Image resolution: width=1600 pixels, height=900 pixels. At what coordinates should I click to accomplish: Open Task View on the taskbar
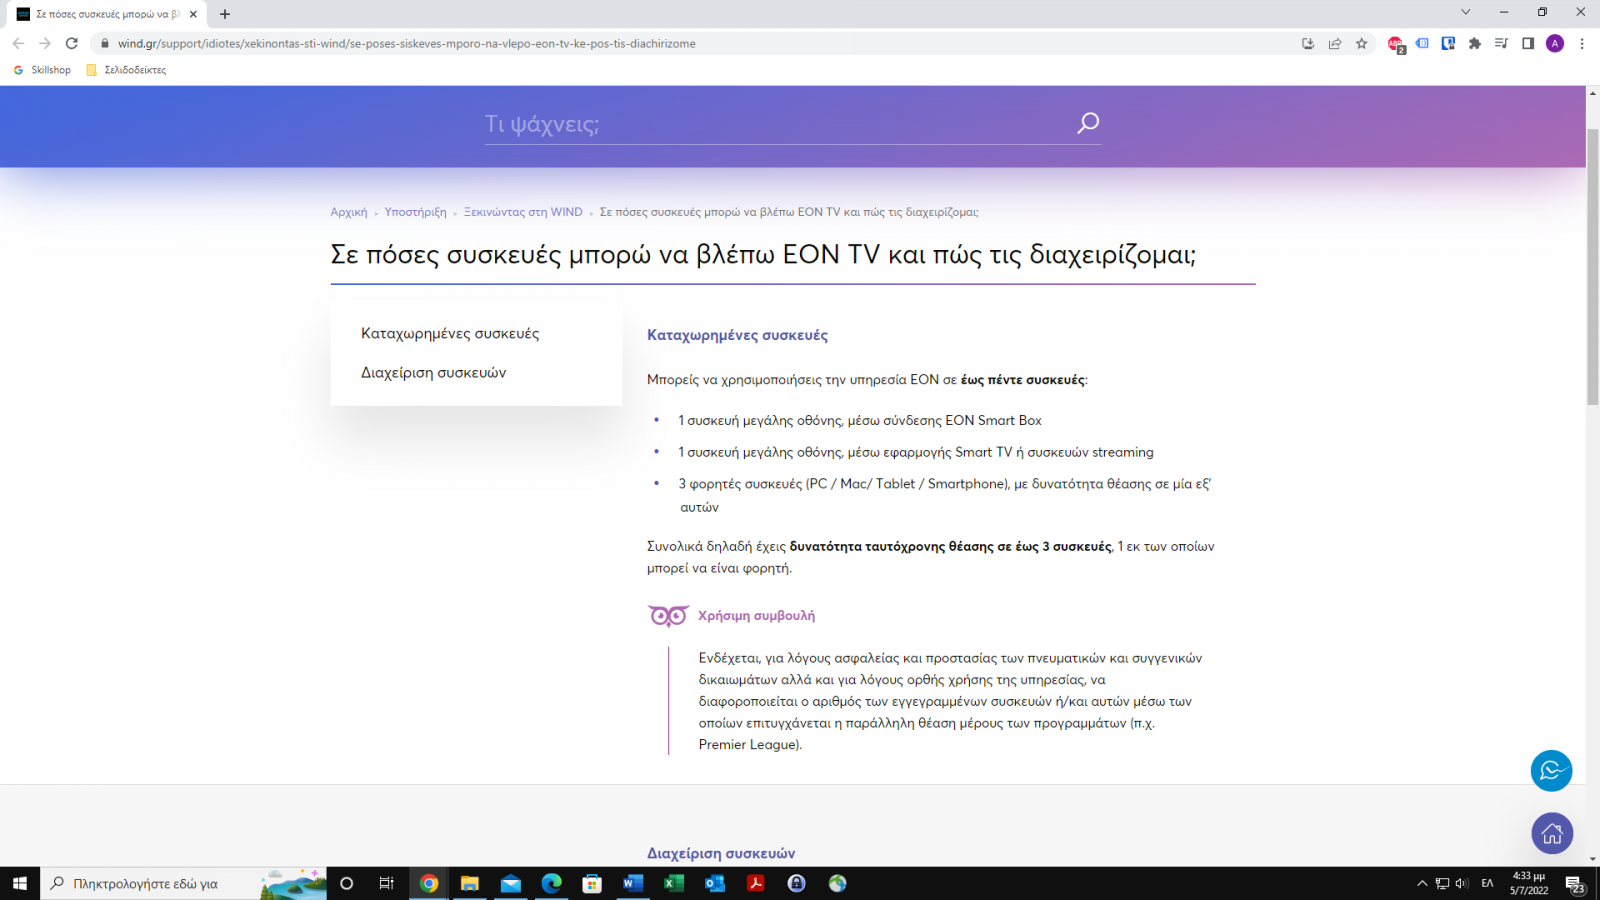tap(387, 883)
